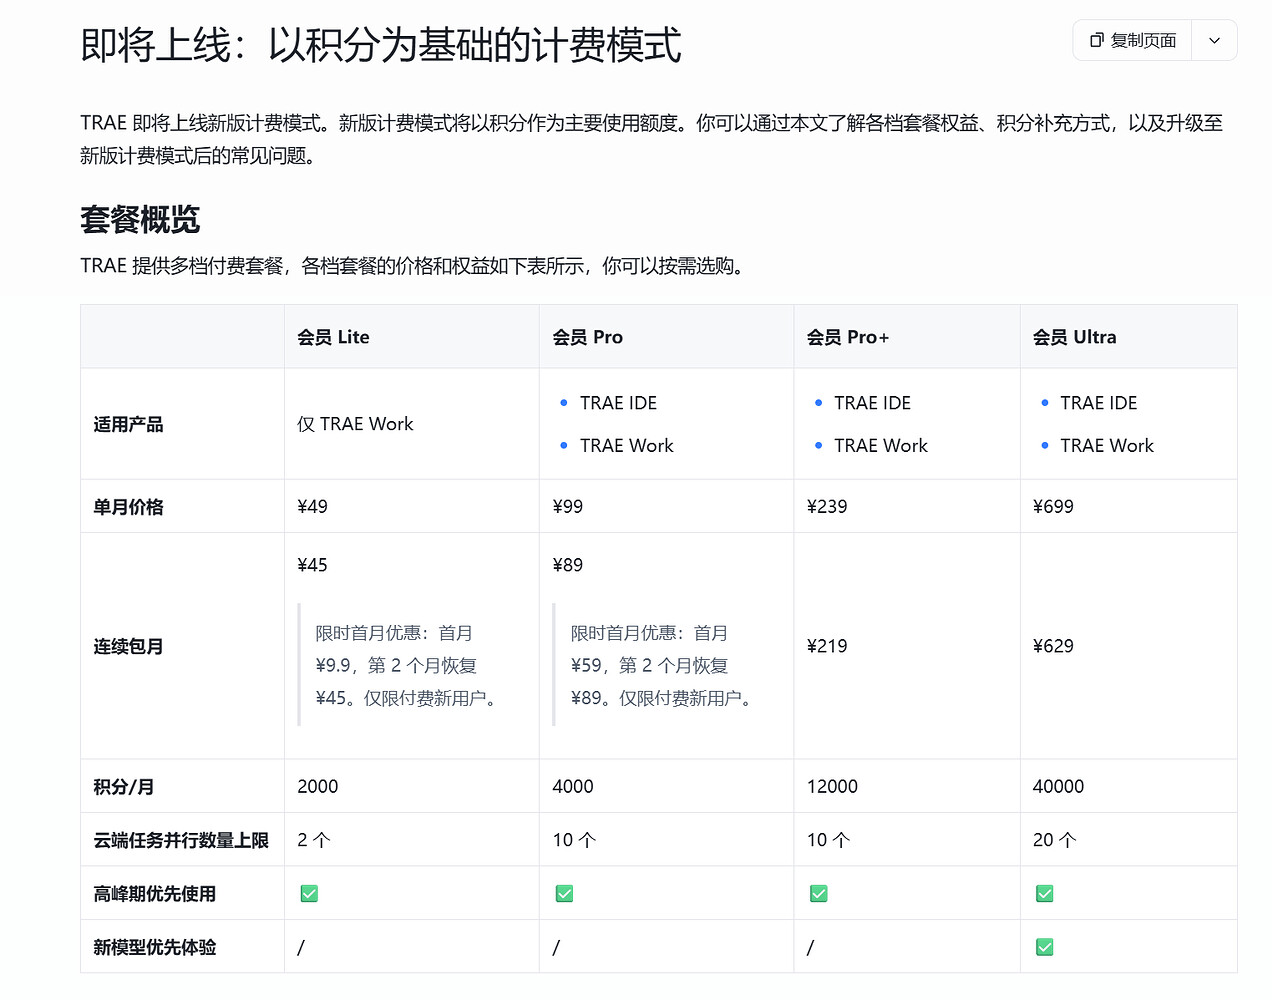Image resolution: width=1272 pixels, height=1000 pixels.
Task: Click the 套餐概览 section heading
Action: (140, 219)
